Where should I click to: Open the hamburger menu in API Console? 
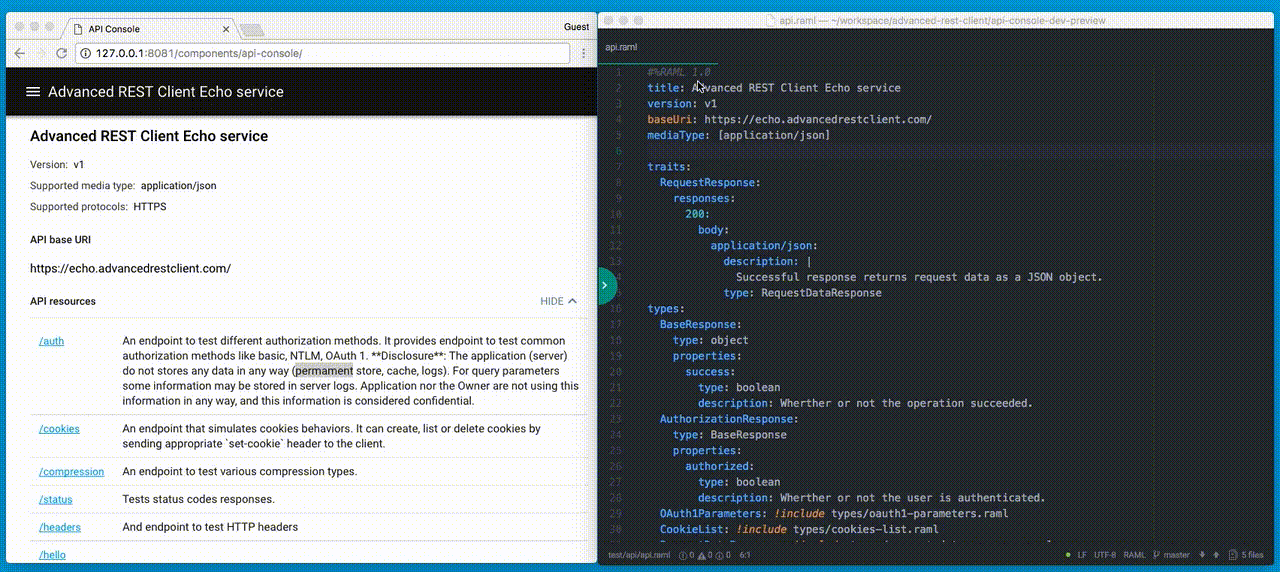point(33,91)
